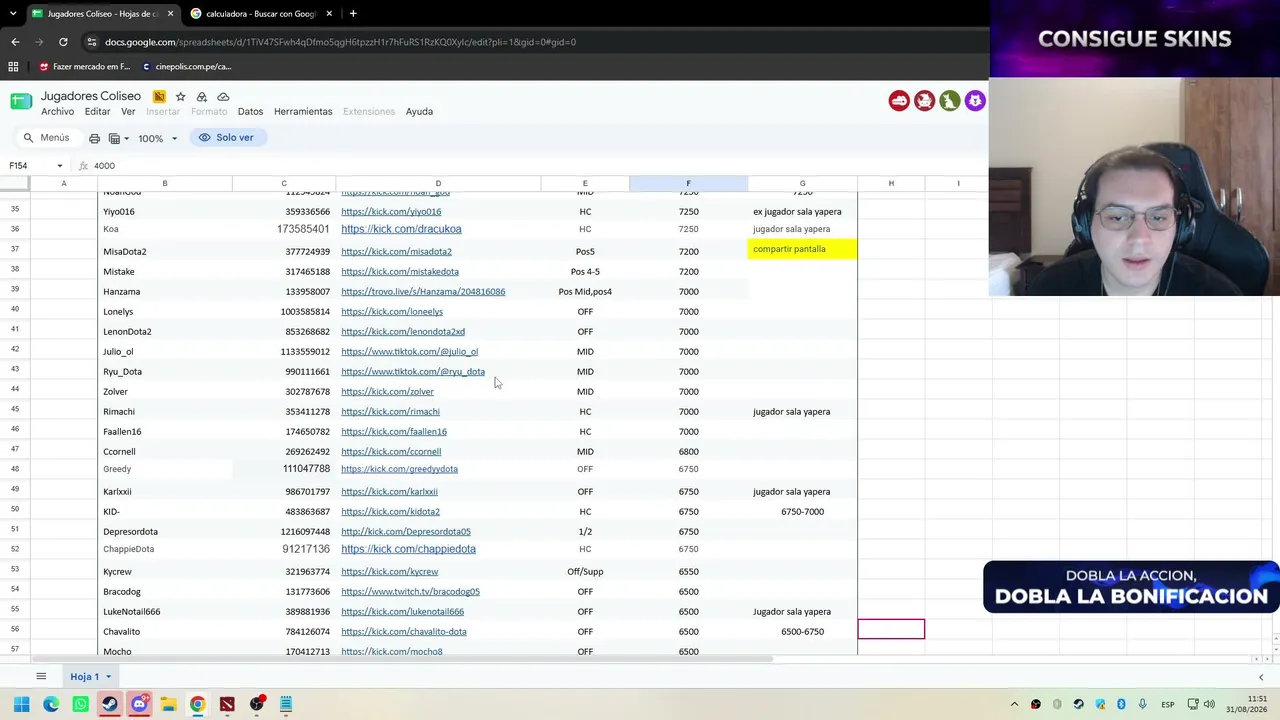Screen dimensions: 1280x720
Task: Click the purple anonymous collaborator avatar
Action: 974,101
